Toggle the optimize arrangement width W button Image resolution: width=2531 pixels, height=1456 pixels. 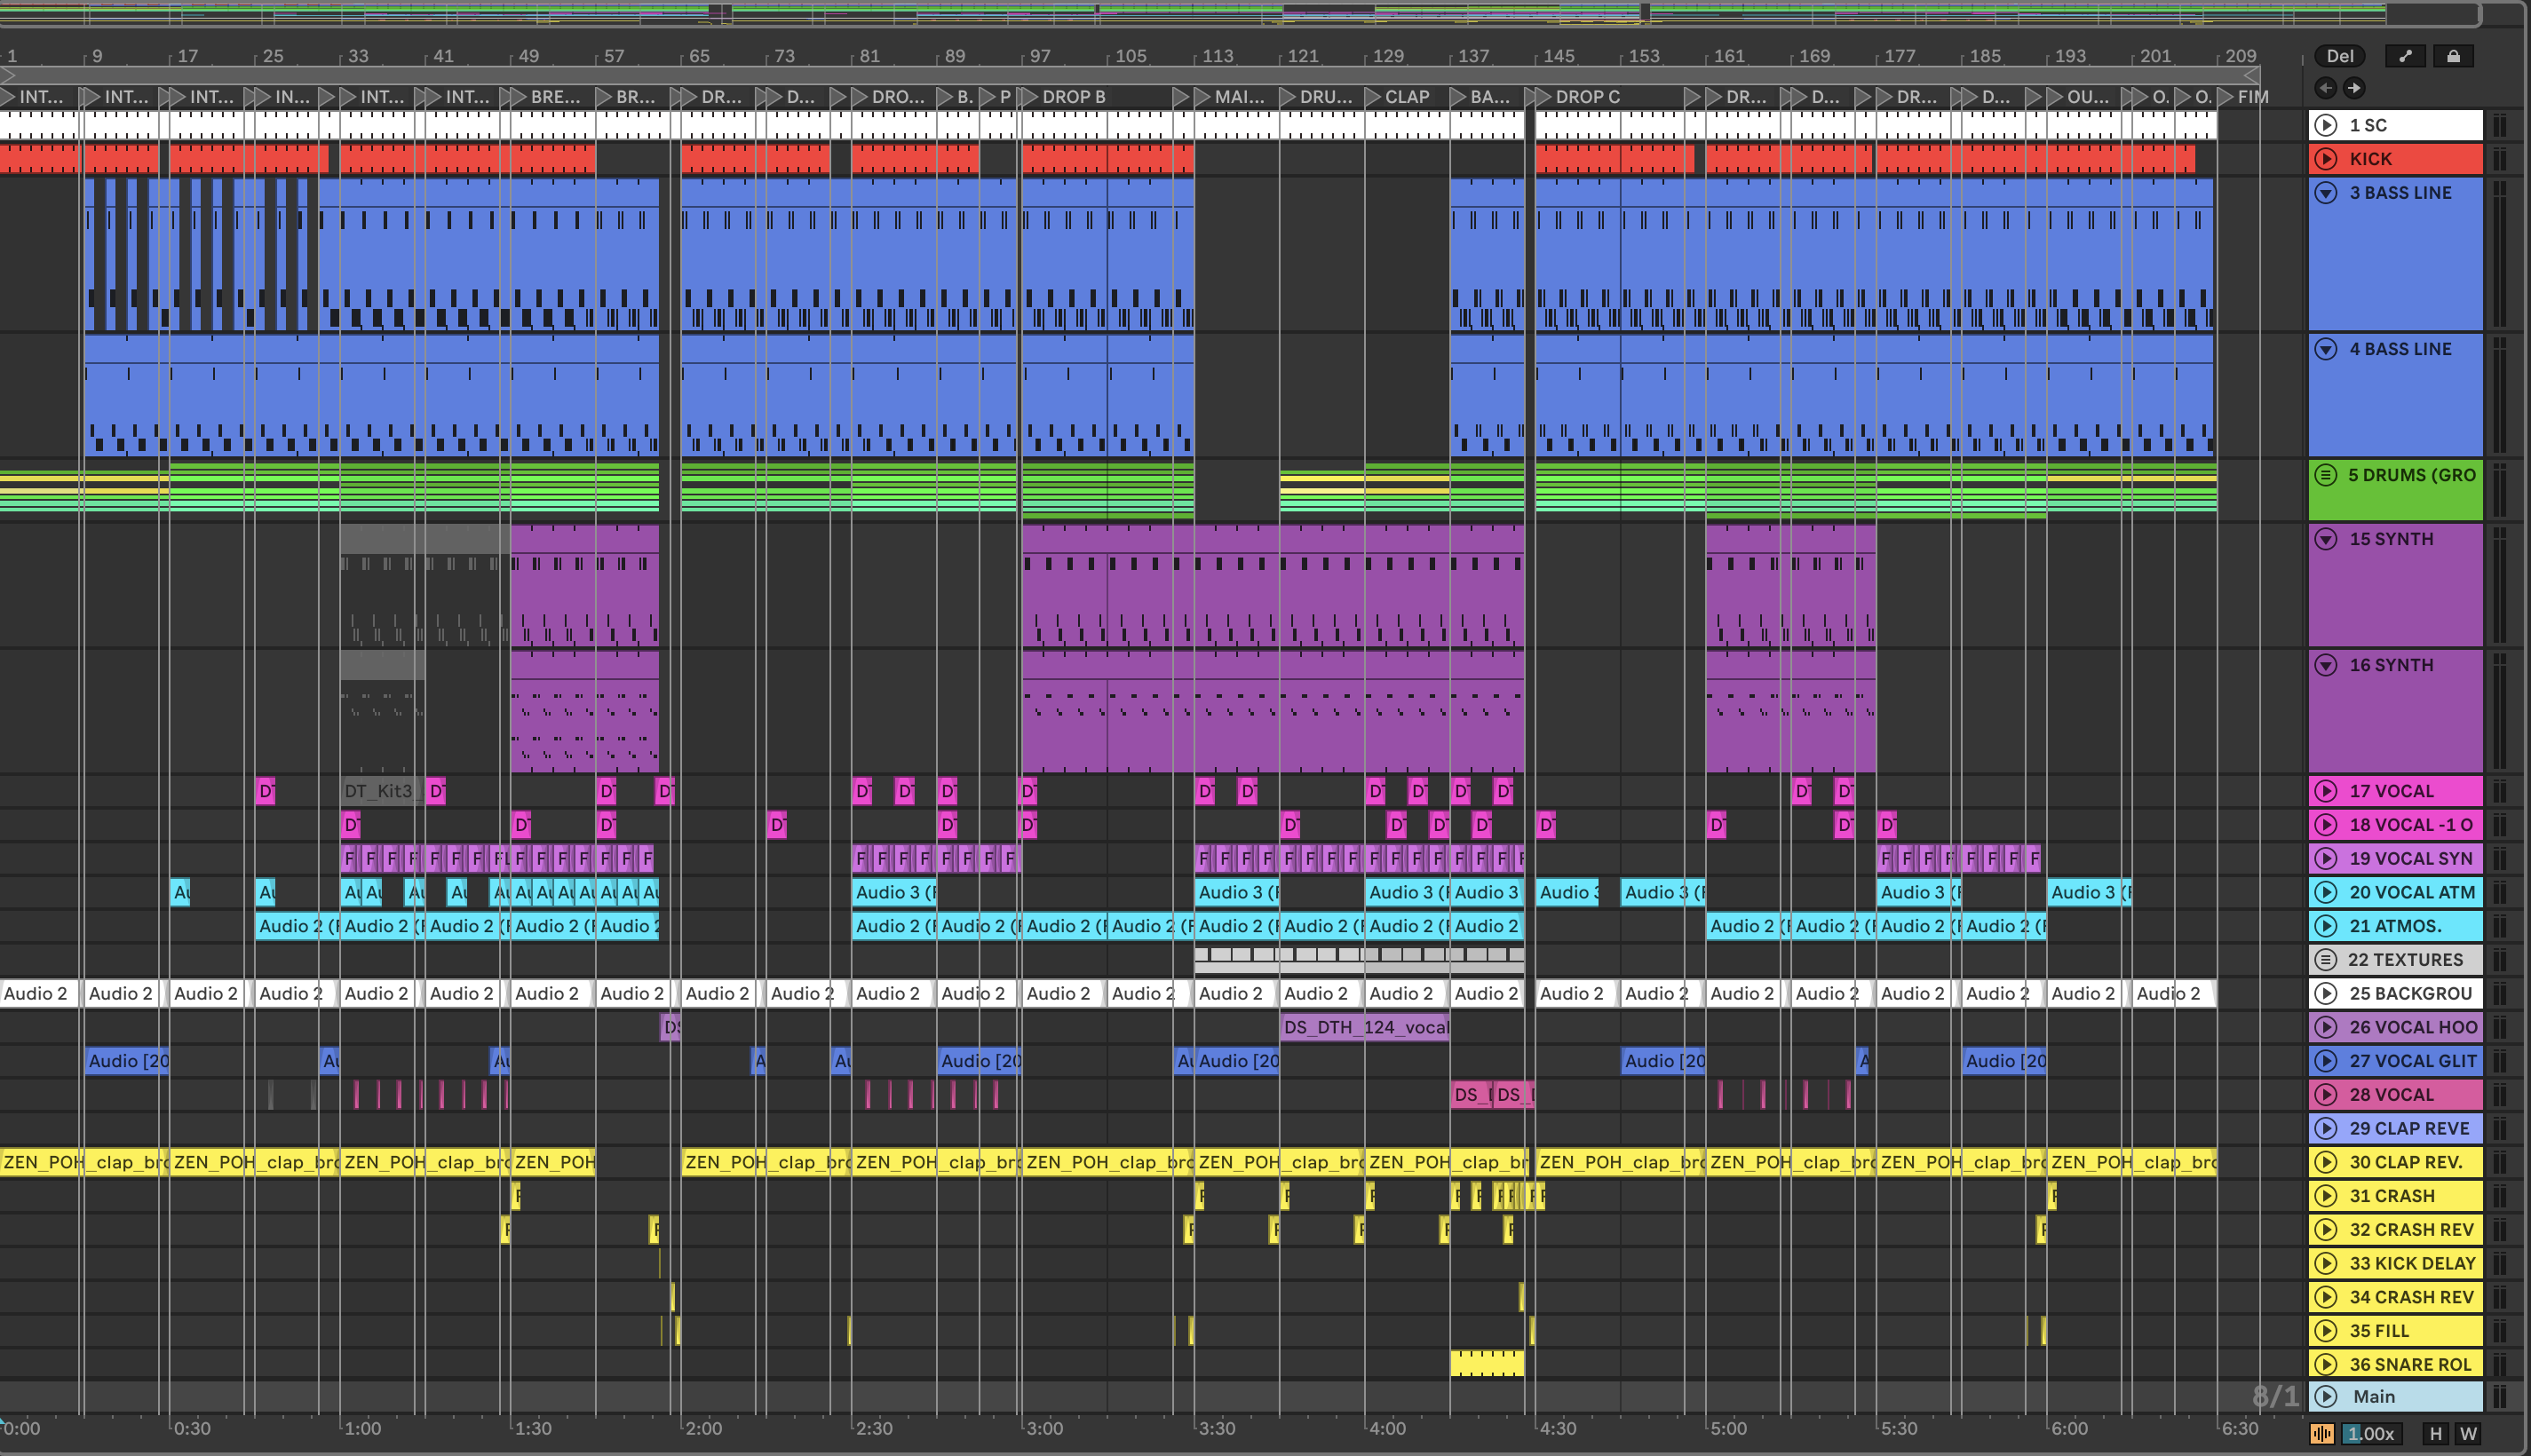2468,1433
